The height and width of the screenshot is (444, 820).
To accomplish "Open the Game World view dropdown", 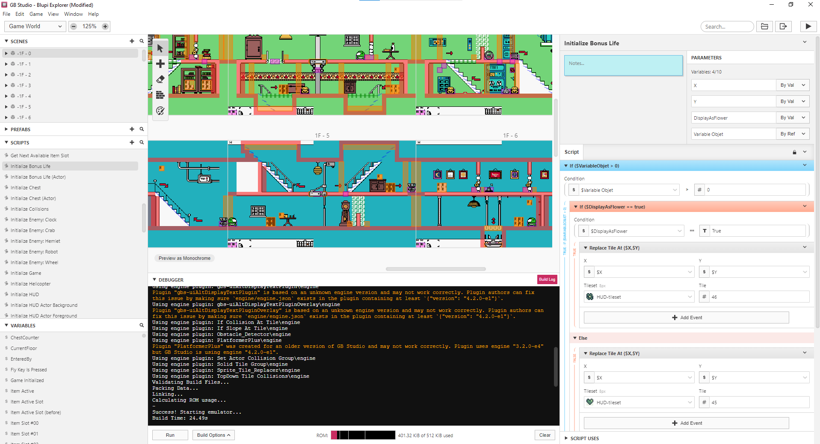I will point(35,27).
